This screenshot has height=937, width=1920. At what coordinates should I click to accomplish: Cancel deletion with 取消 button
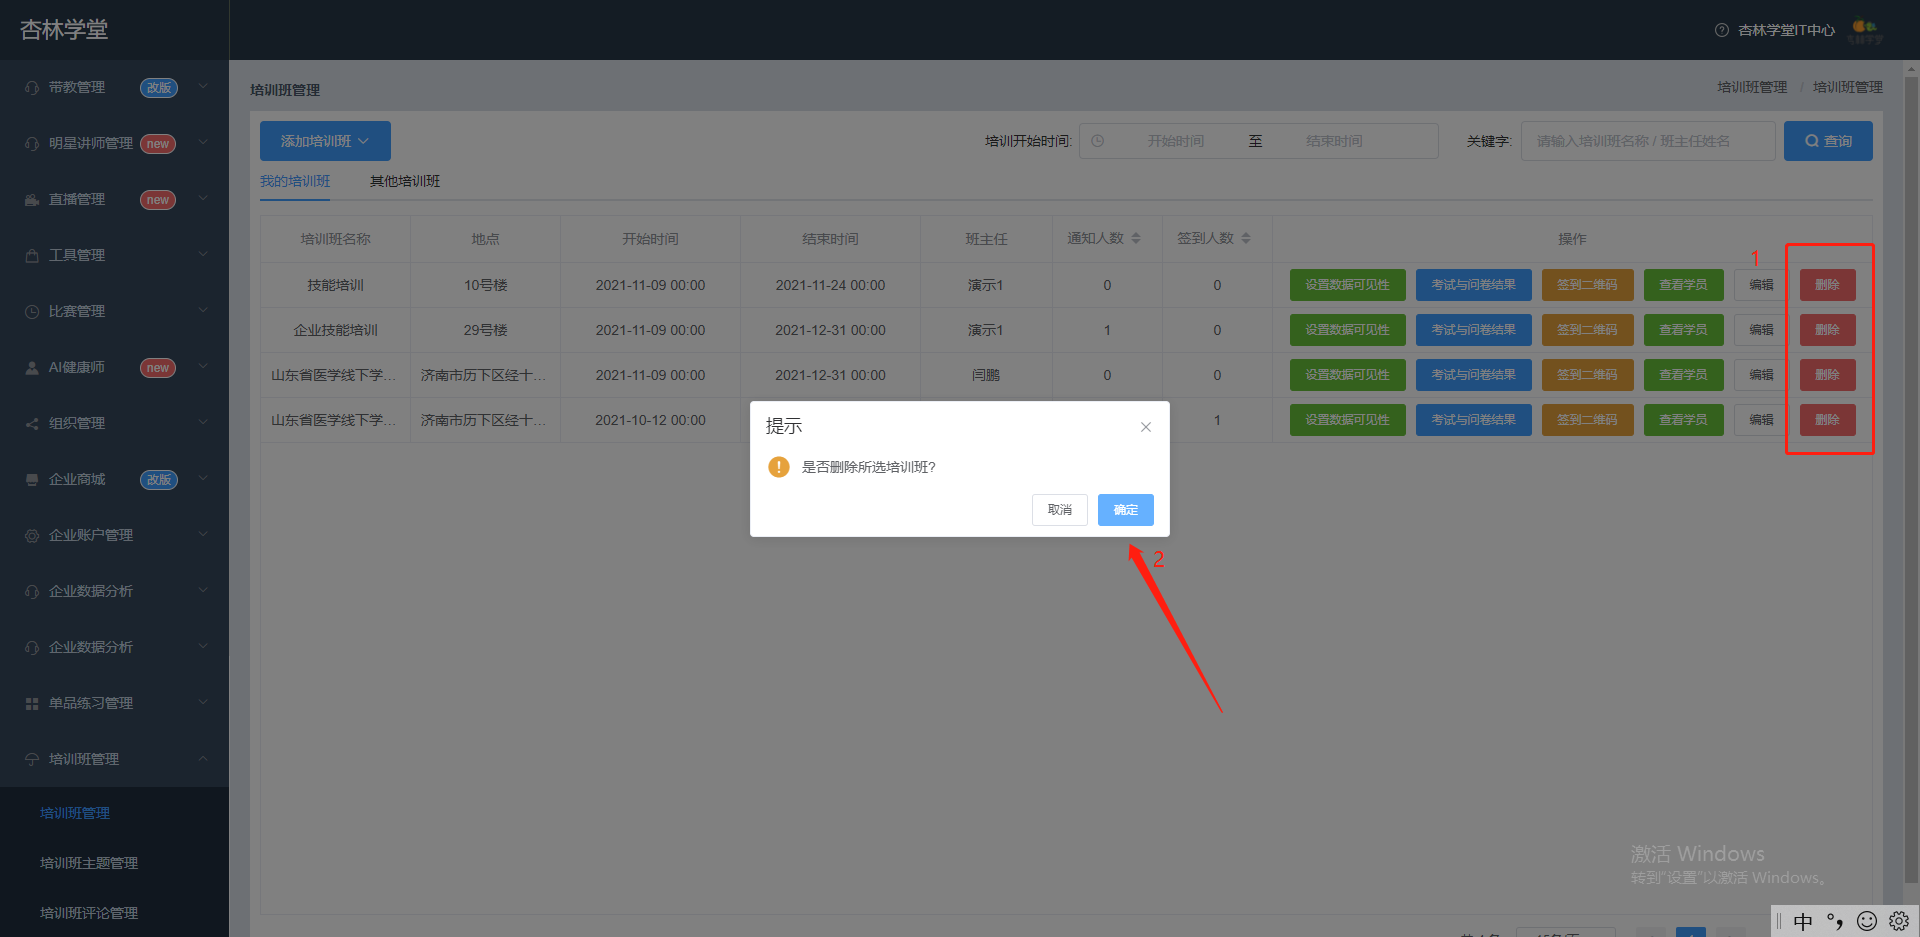[1060, 510]
